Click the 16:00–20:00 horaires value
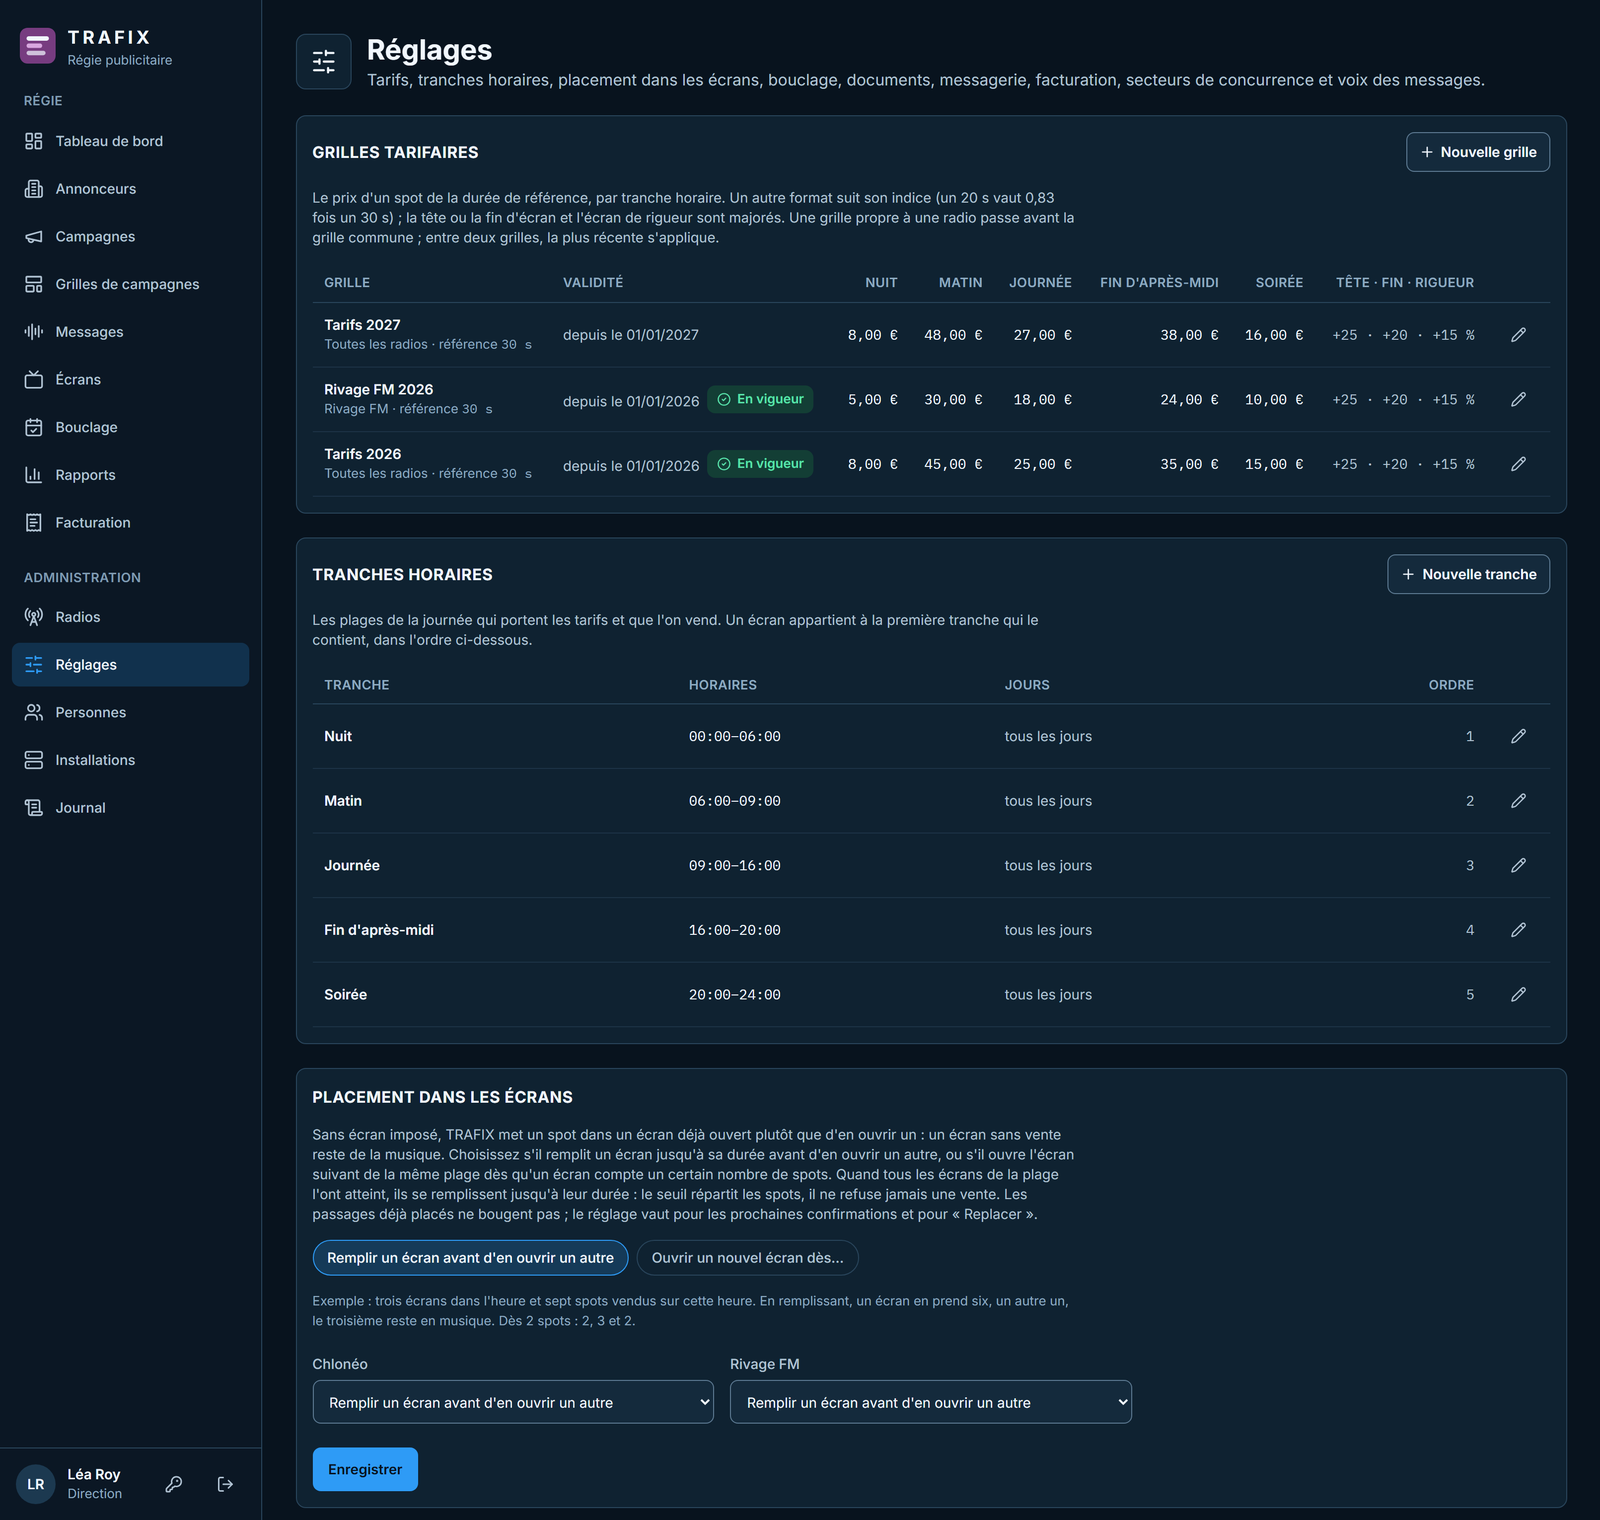Viewport: 1600px width, 1520px height. click(x=735, y=930)
